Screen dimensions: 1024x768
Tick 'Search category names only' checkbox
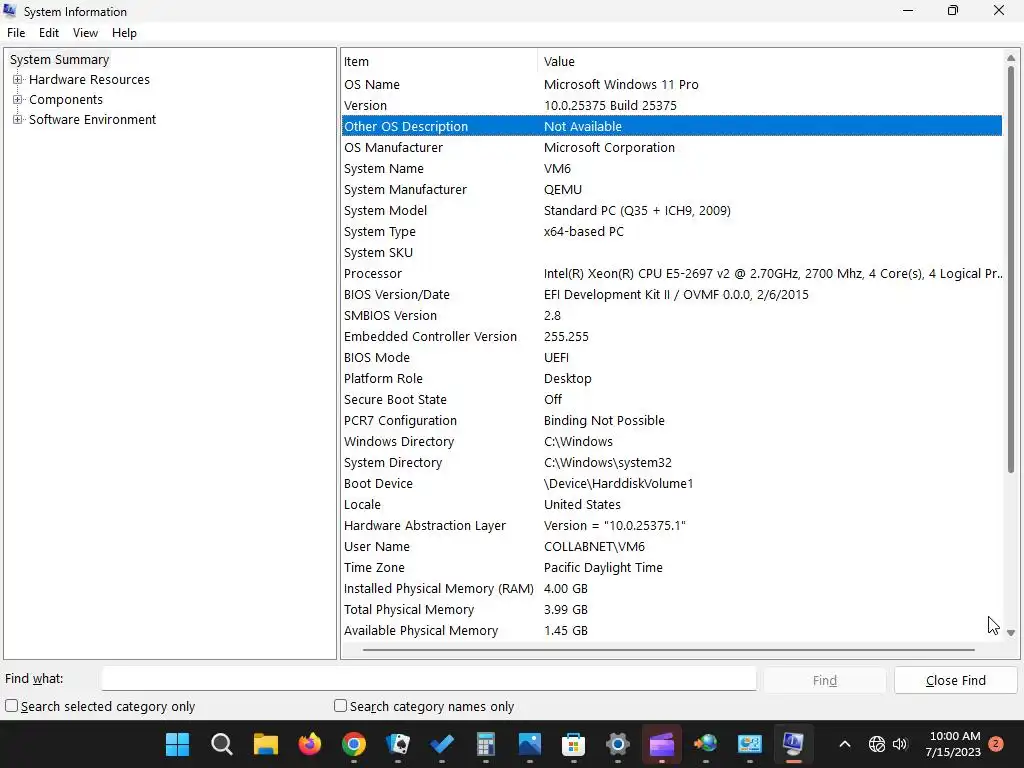click(x=340, y=705)
